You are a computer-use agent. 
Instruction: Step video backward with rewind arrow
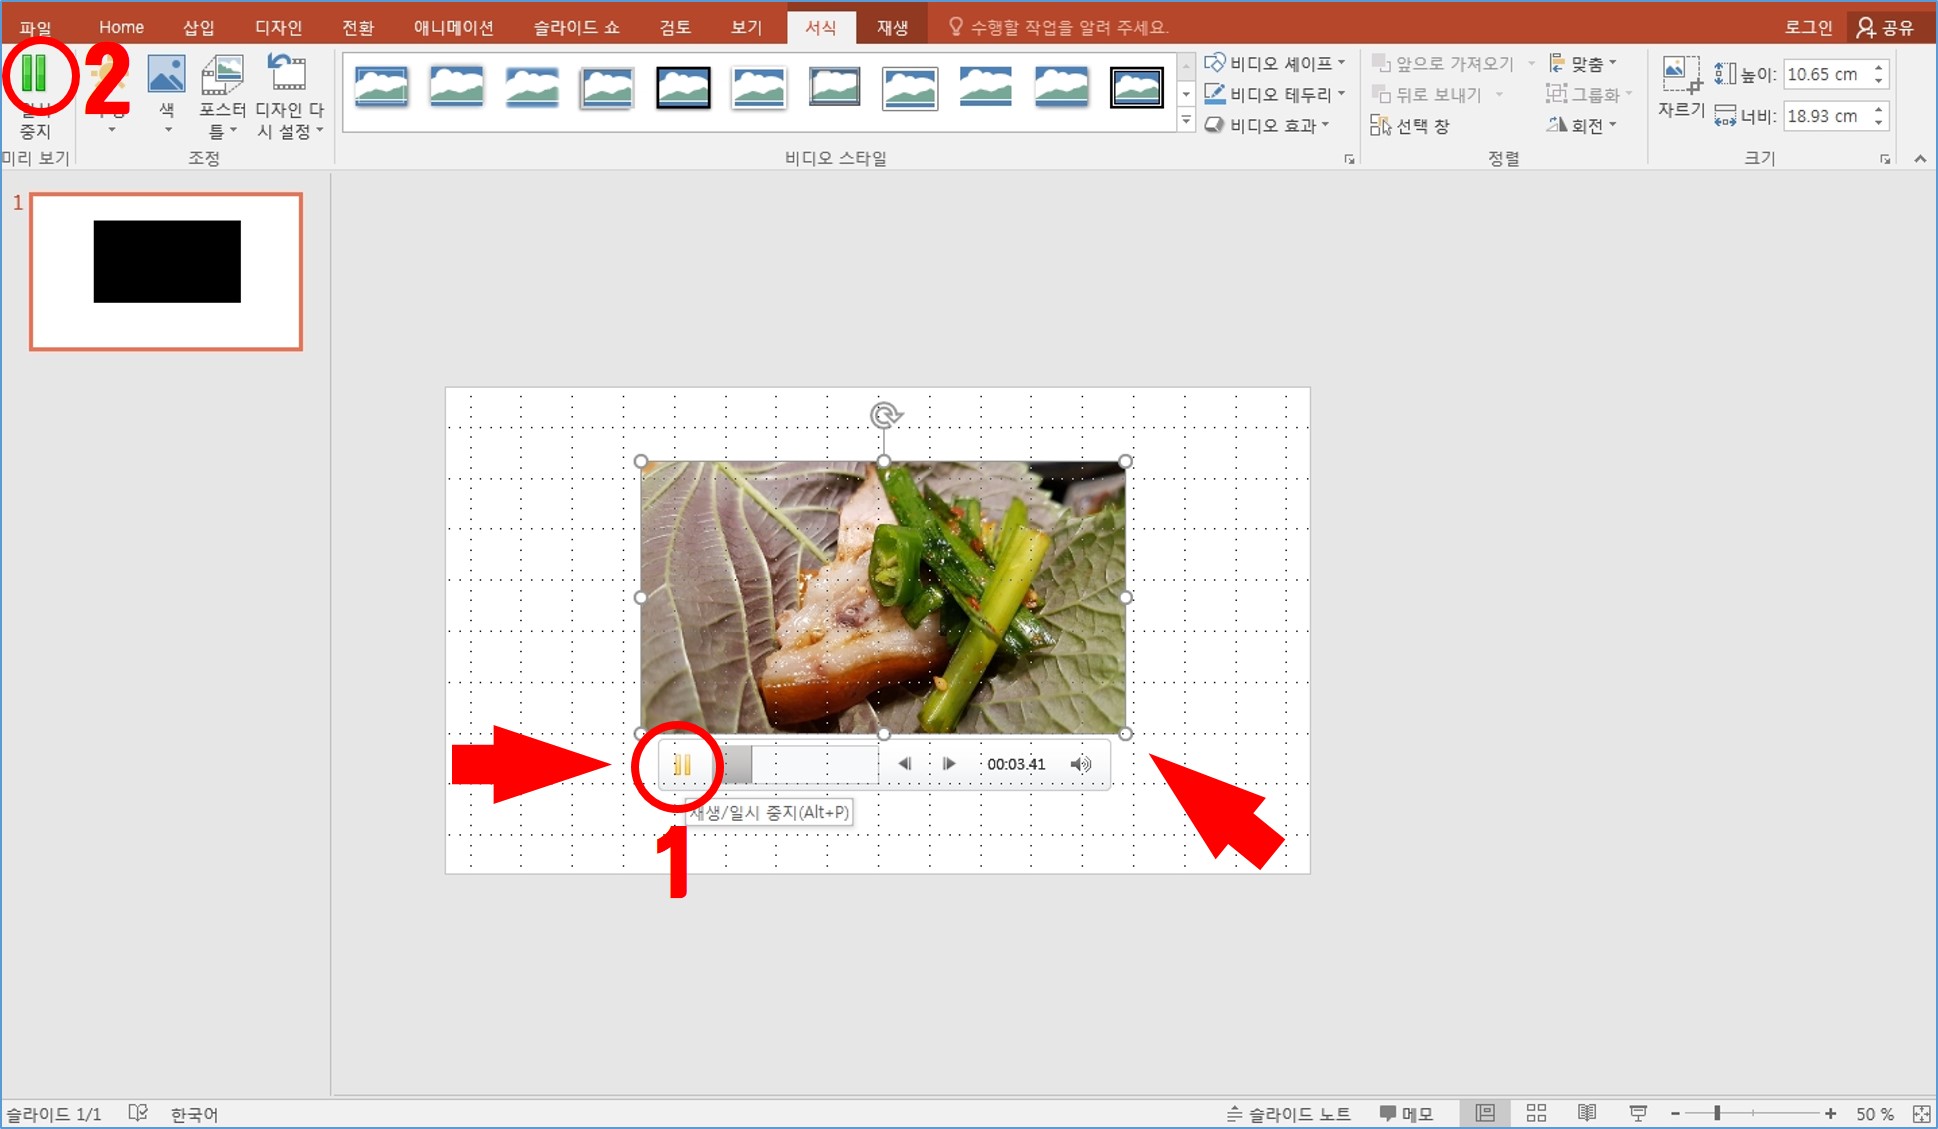click(x=904, y=764)
